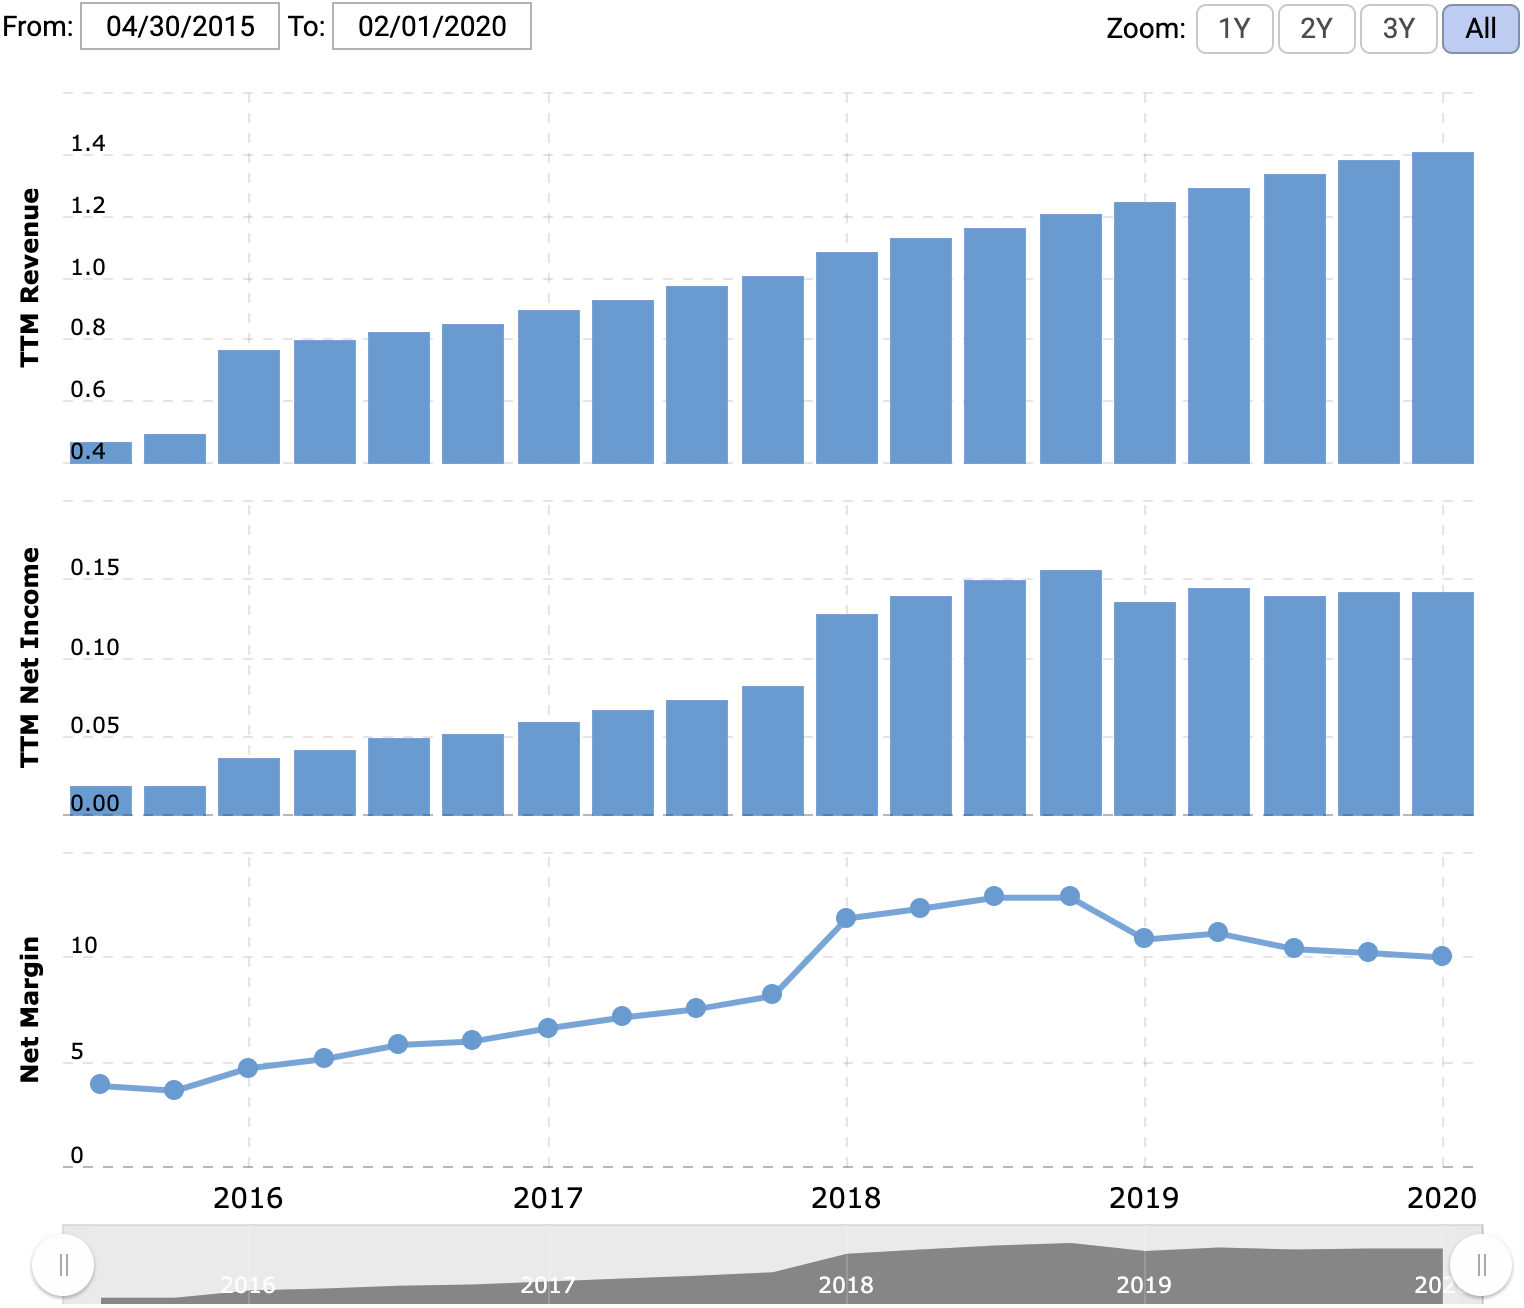1524x1308 pixels.
Task: Click the Net Margin point at 2019
Action: [x=1144, y=938]
